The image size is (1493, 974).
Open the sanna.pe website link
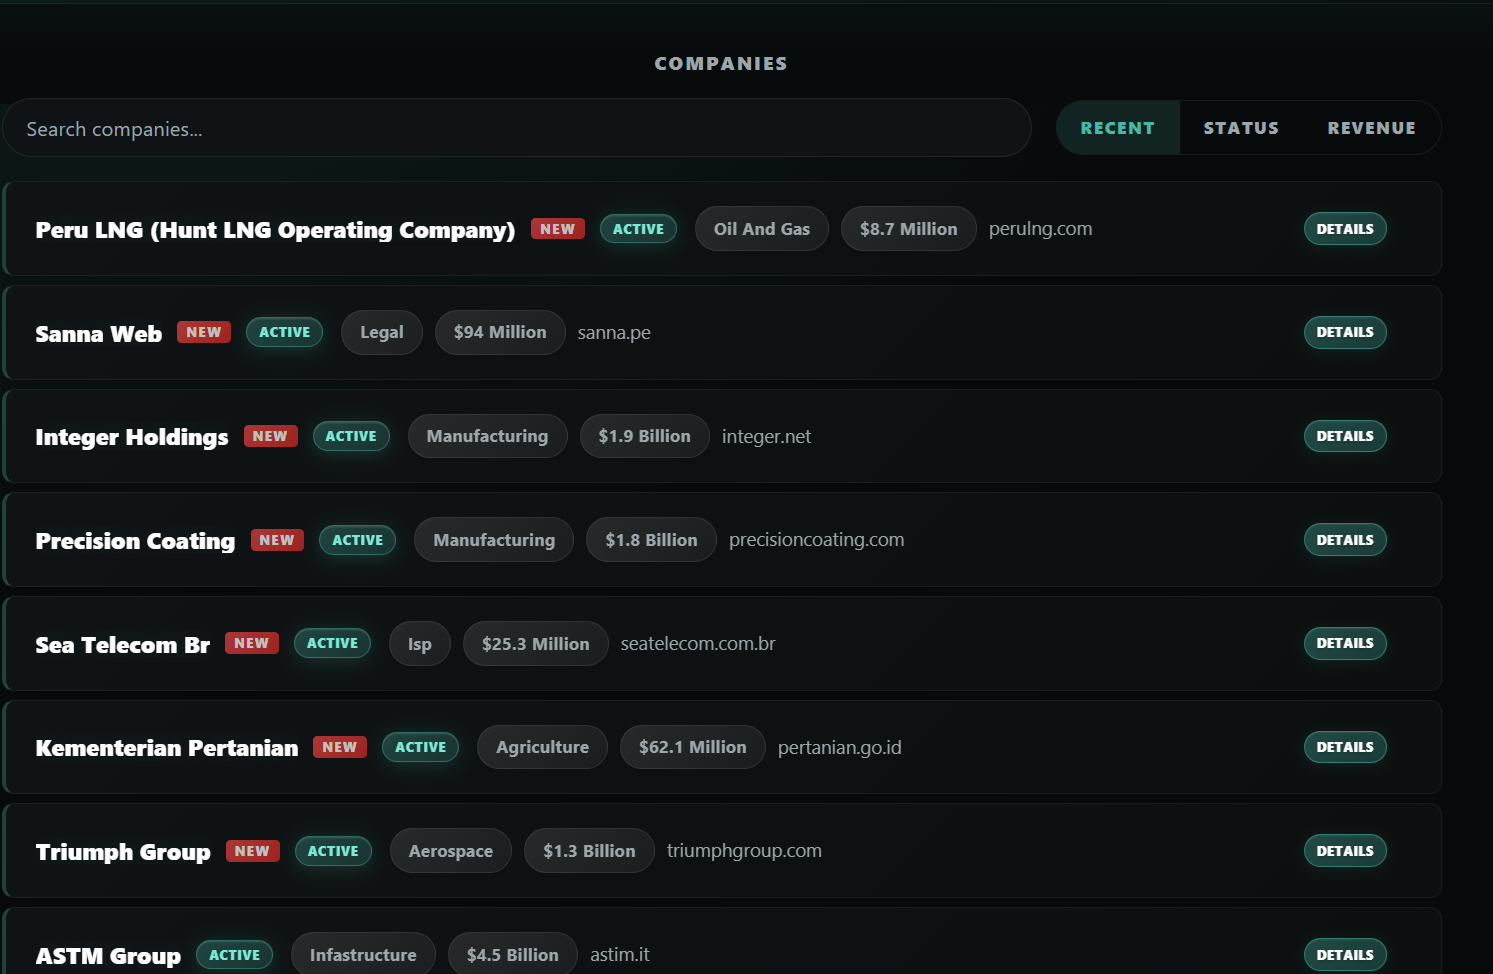pyautogui.click(x=613, y=332)
